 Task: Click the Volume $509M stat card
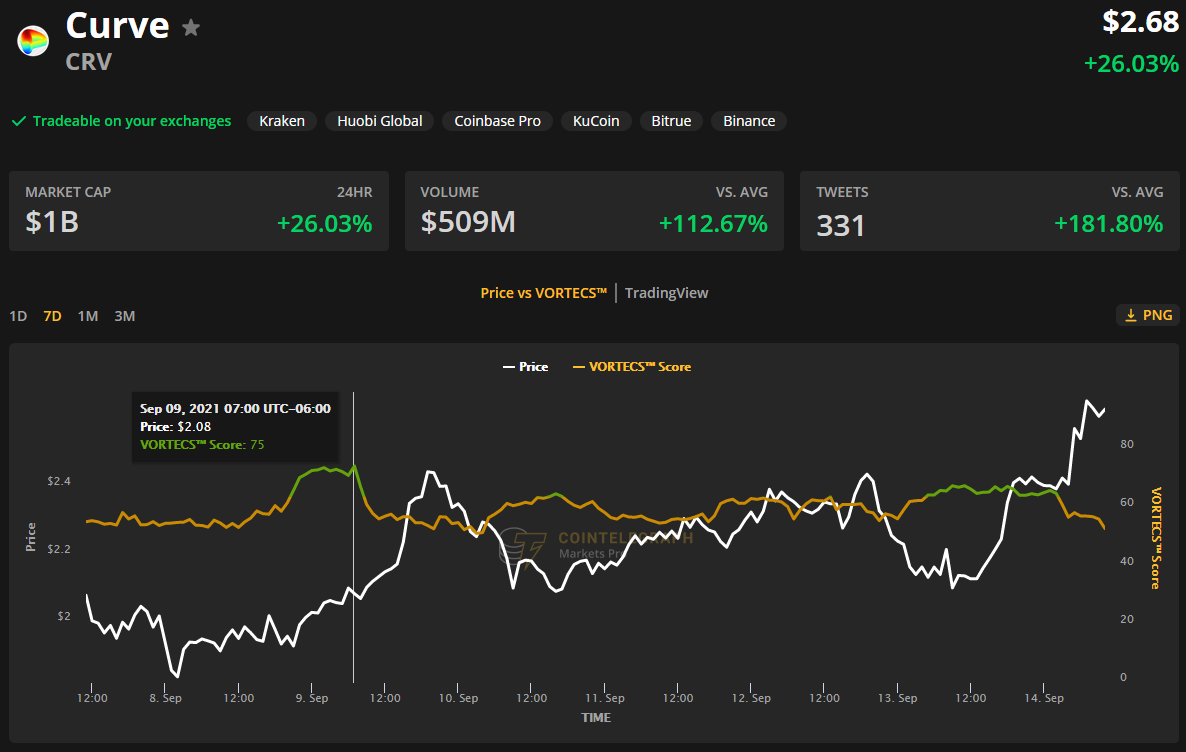tap(594, 211)
